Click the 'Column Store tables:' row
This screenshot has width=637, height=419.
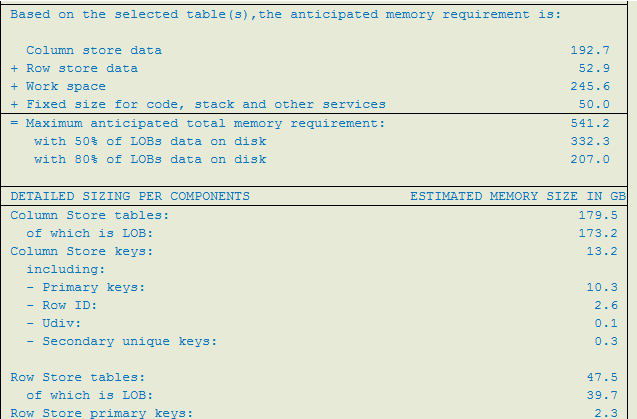[90, 214]
